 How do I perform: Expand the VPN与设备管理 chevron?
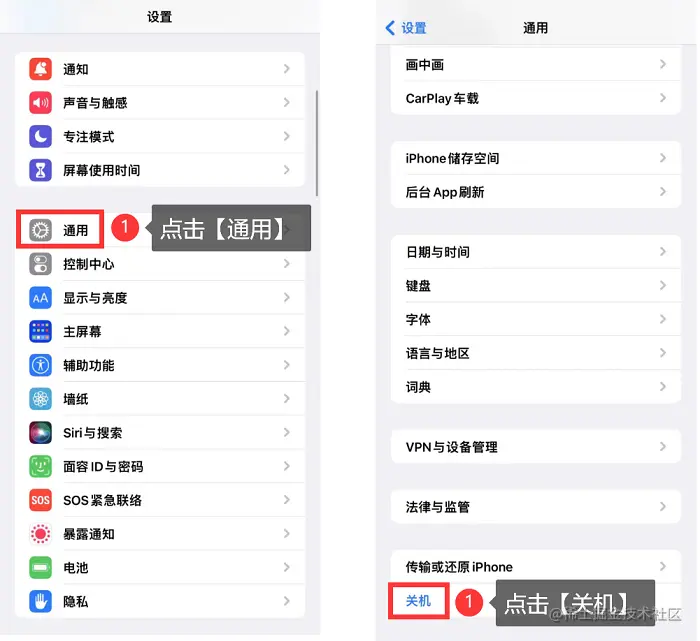tap(663, 446)
